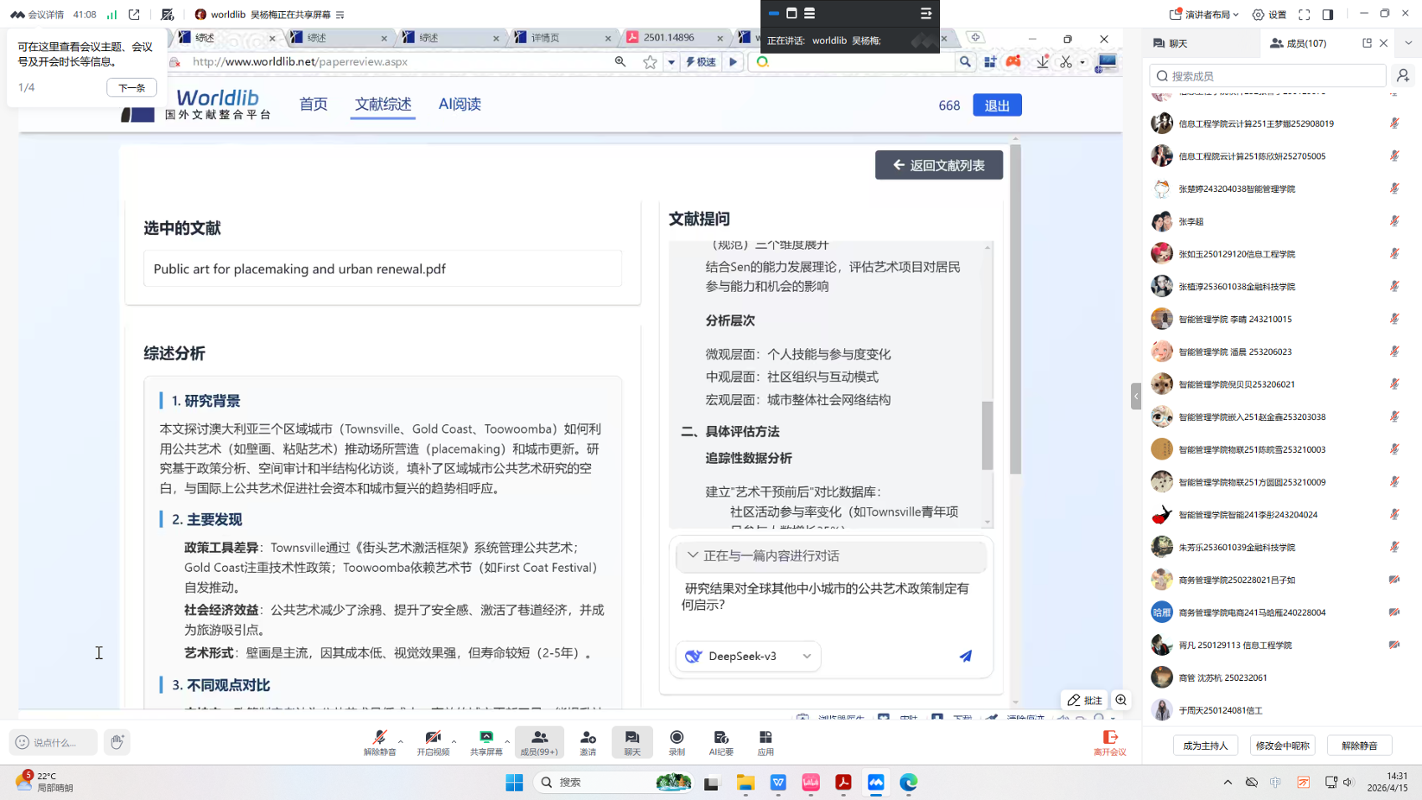1422x800 pixels.
Task: Click the add member icon beside search
Action: 1403,76
